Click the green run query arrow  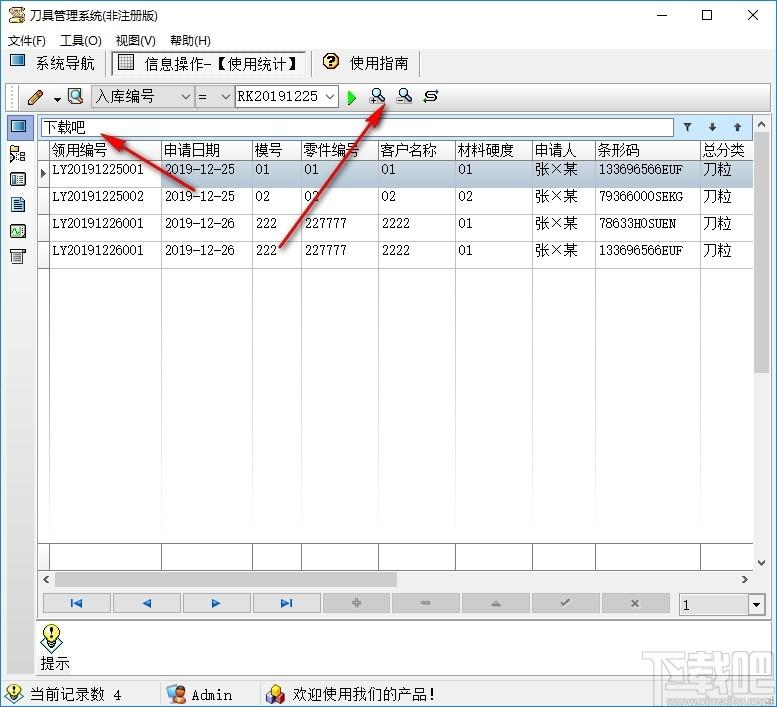point(351,97)
